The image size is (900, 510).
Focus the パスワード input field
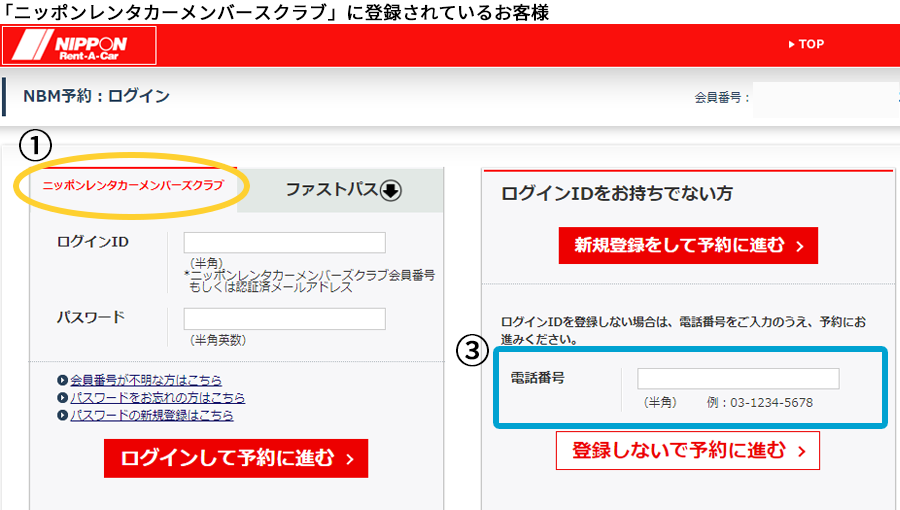tap(284, 319)
